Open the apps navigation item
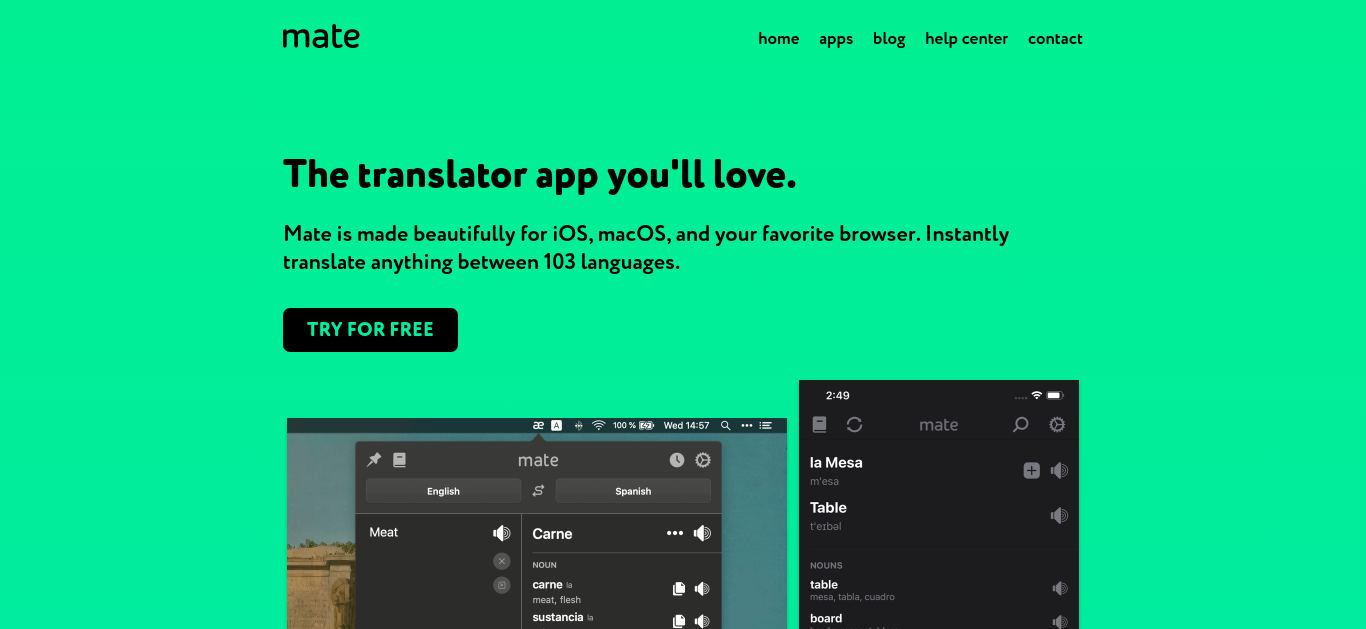The image size is (1366, 629). tap(836, 39)
